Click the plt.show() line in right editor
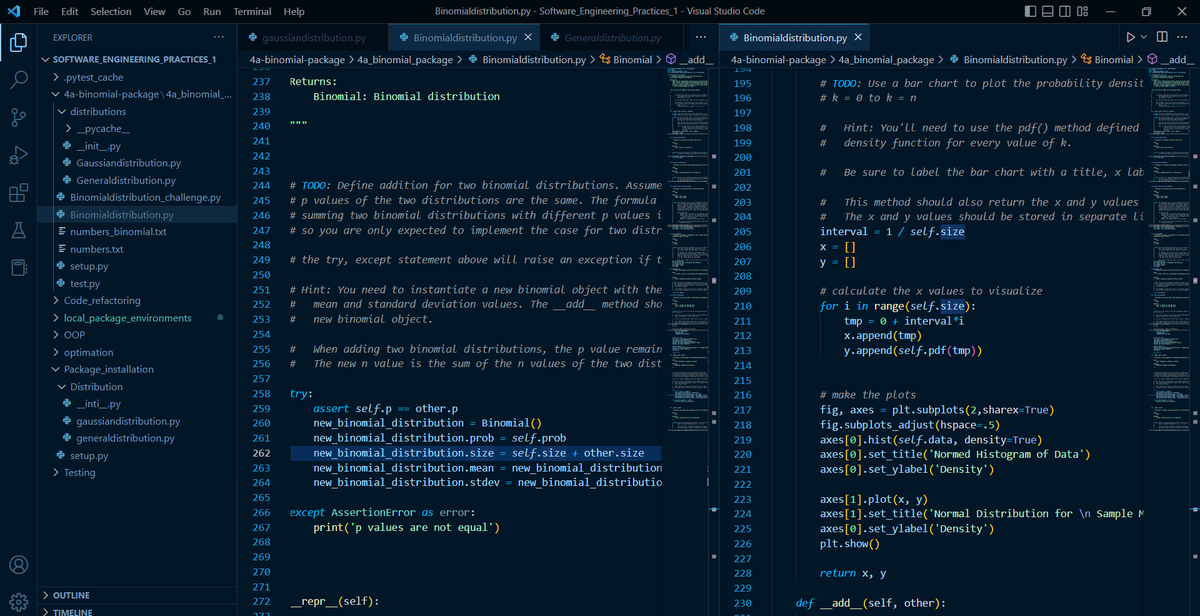This screenshot has width=1200, height=616. [849, 543]
